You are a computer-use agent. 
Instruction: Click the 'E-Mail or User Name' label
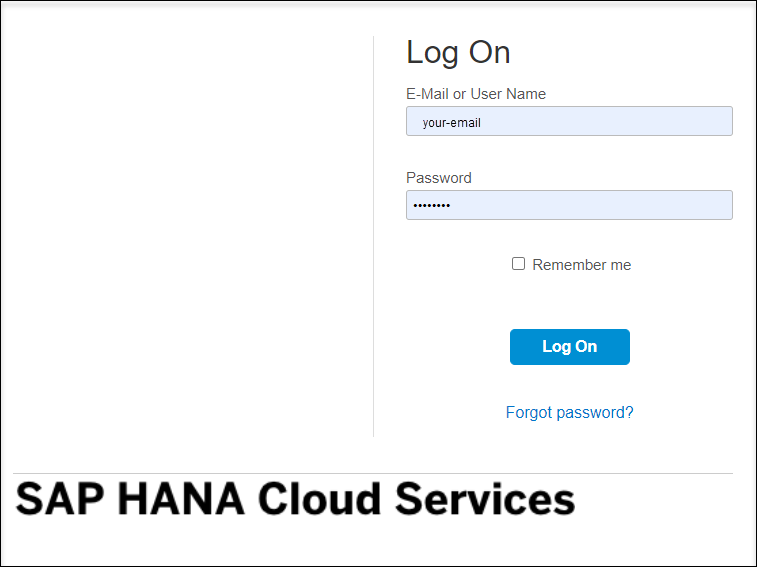476,94
